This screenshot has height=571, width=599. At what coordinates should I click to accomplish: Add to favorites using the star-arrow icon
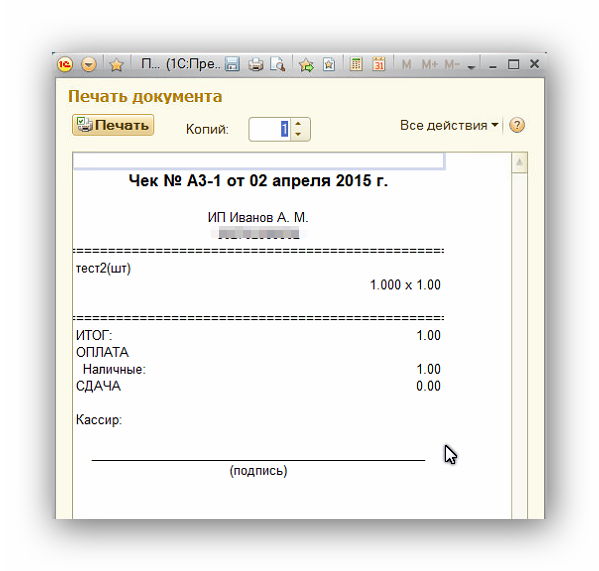(x=306, y=65)
